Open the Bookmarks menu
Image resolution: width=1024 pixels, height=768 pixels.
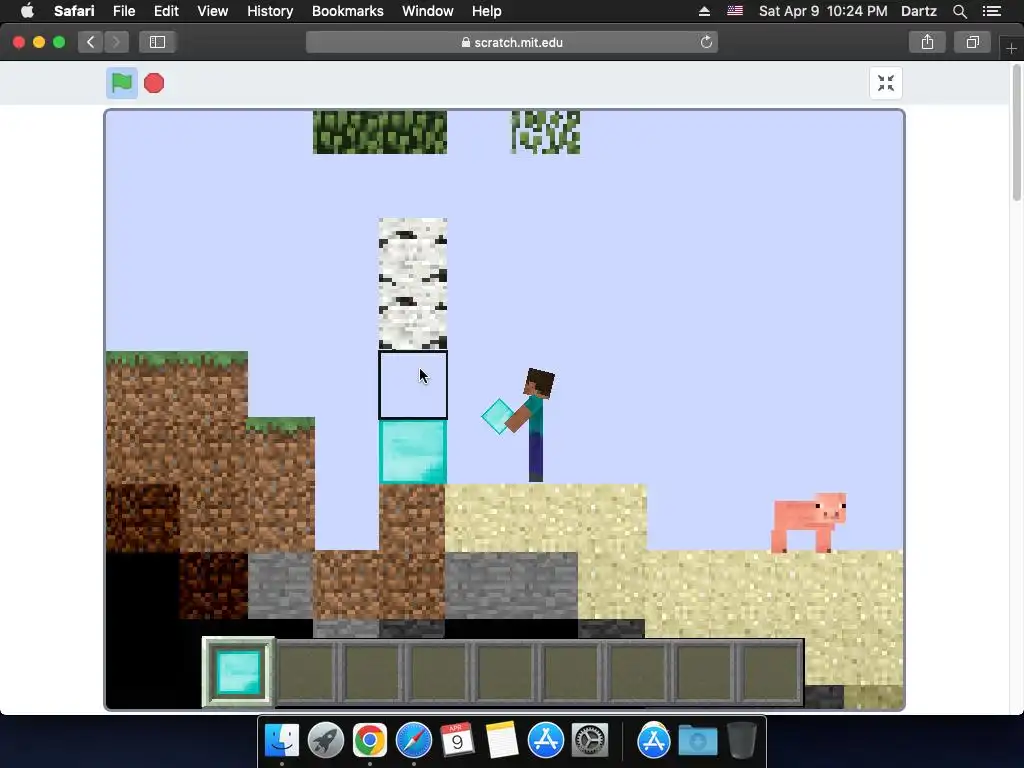[347, 11]
